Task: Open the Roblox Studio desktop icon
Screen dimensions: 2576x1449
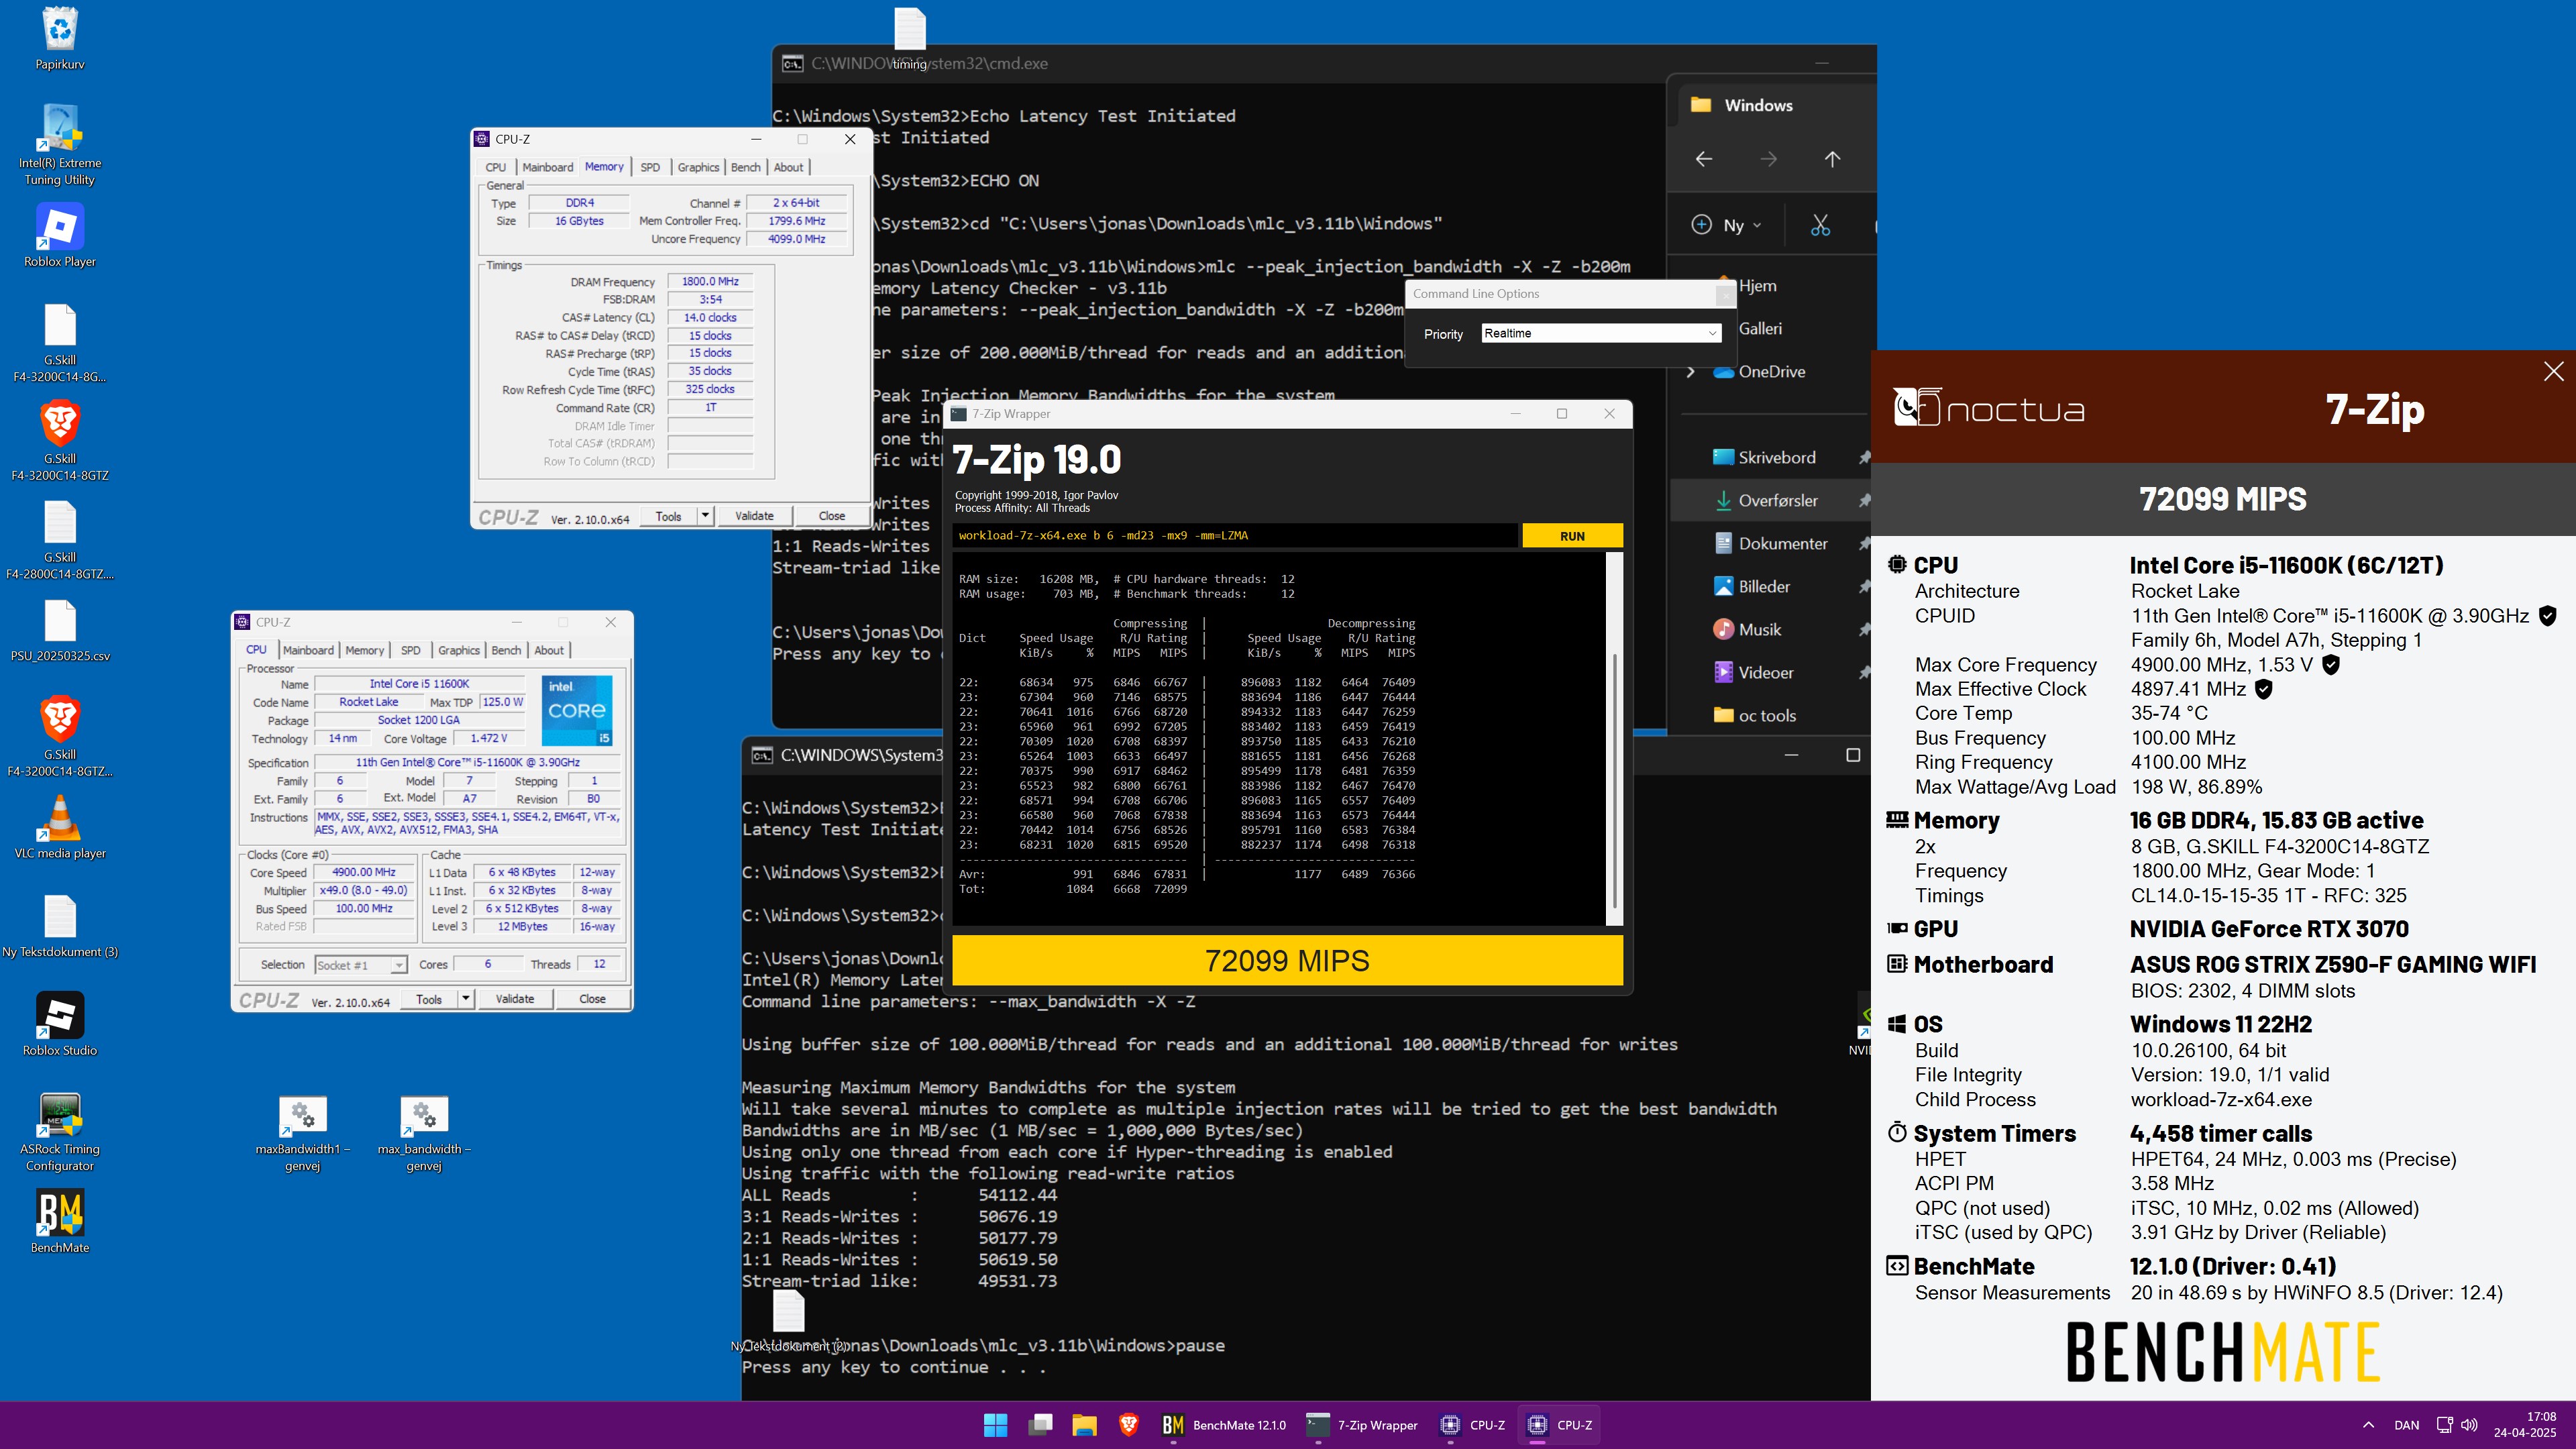Action: (60, 1024)
